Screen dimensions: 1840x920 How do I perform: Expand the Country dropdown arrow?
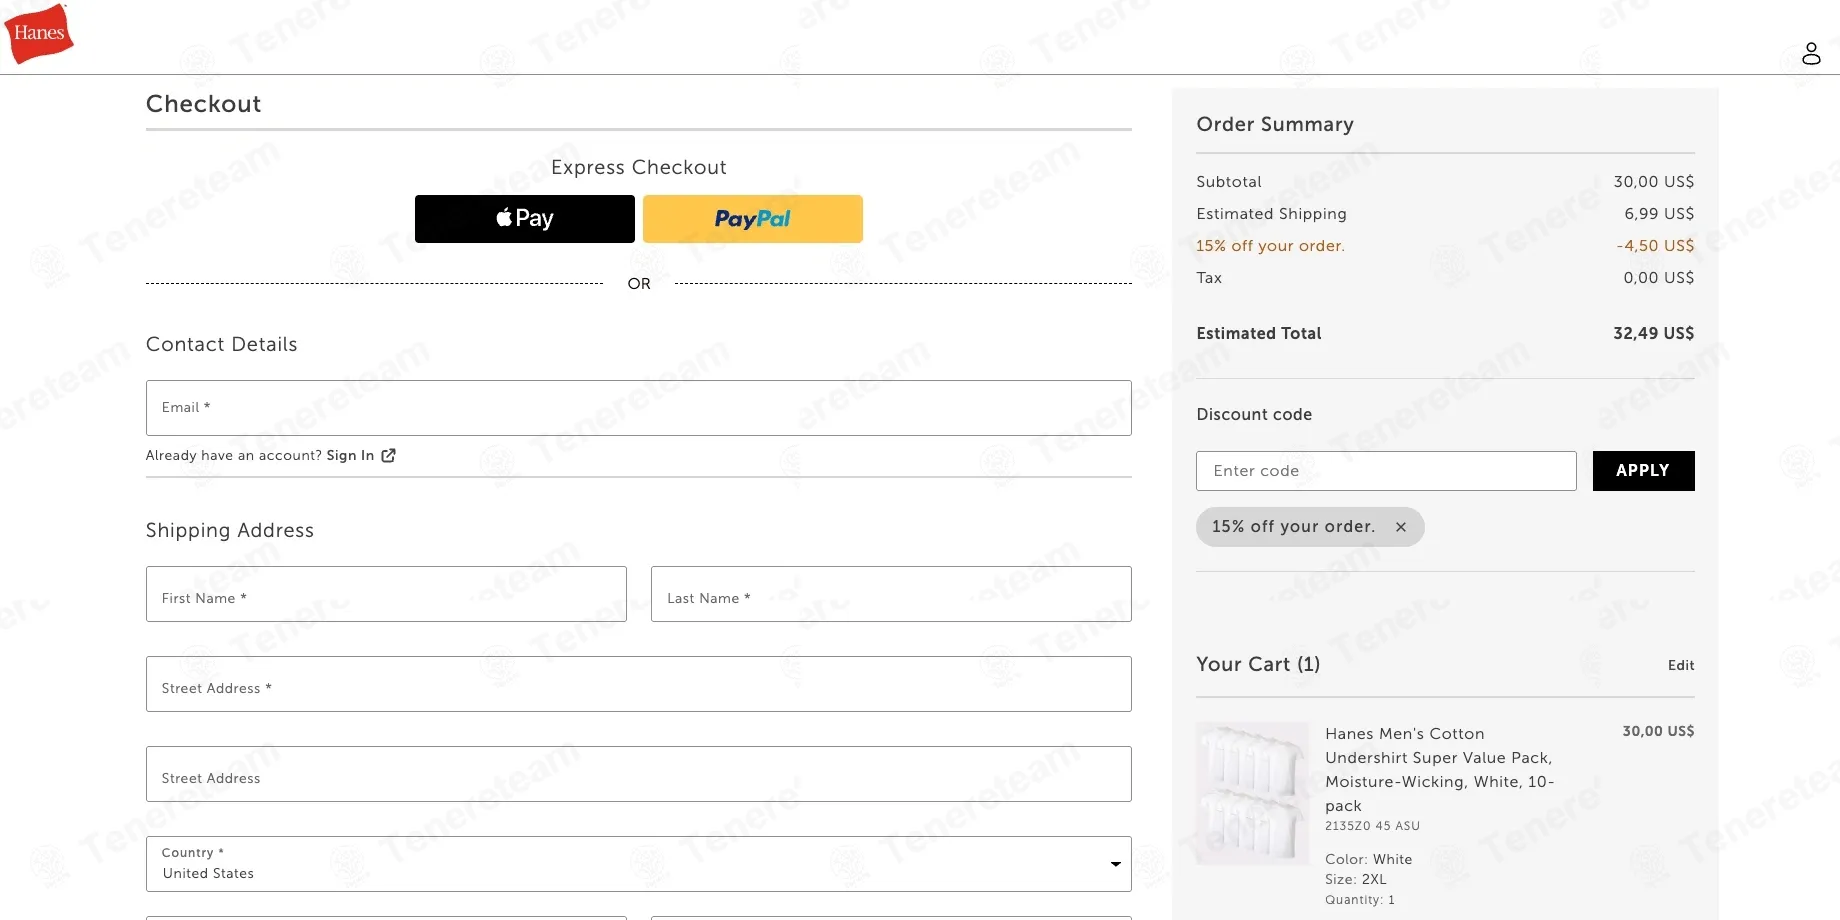pos(1115,864)
